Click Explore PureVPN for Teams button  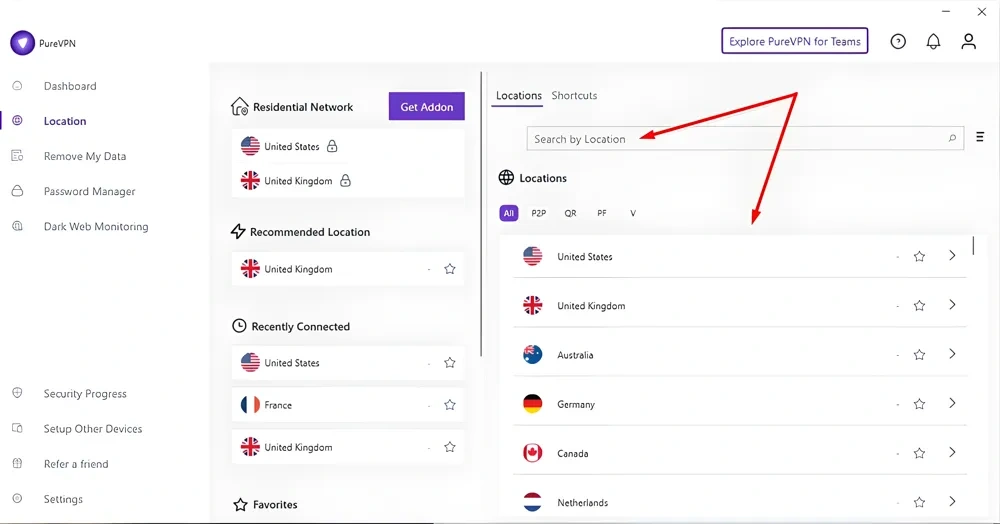tap(795, 41)
